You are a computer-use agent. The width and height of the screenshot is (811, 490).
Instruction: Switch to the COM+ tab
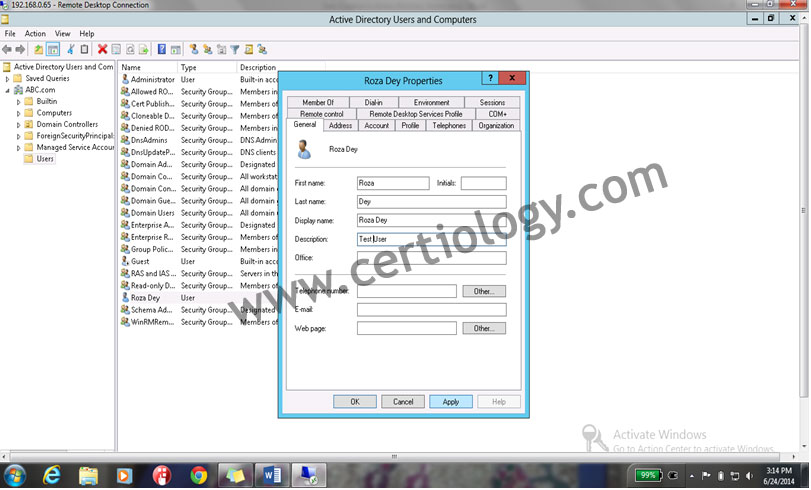click(497, 114)
